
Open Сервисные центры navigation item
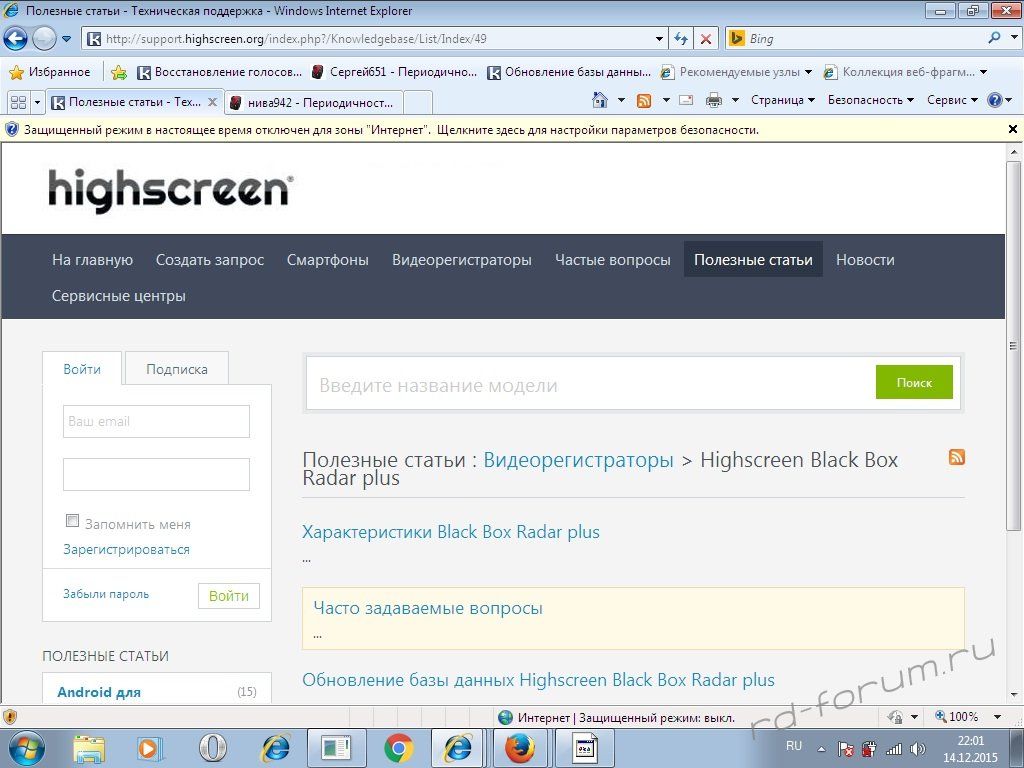click(119, 296)
